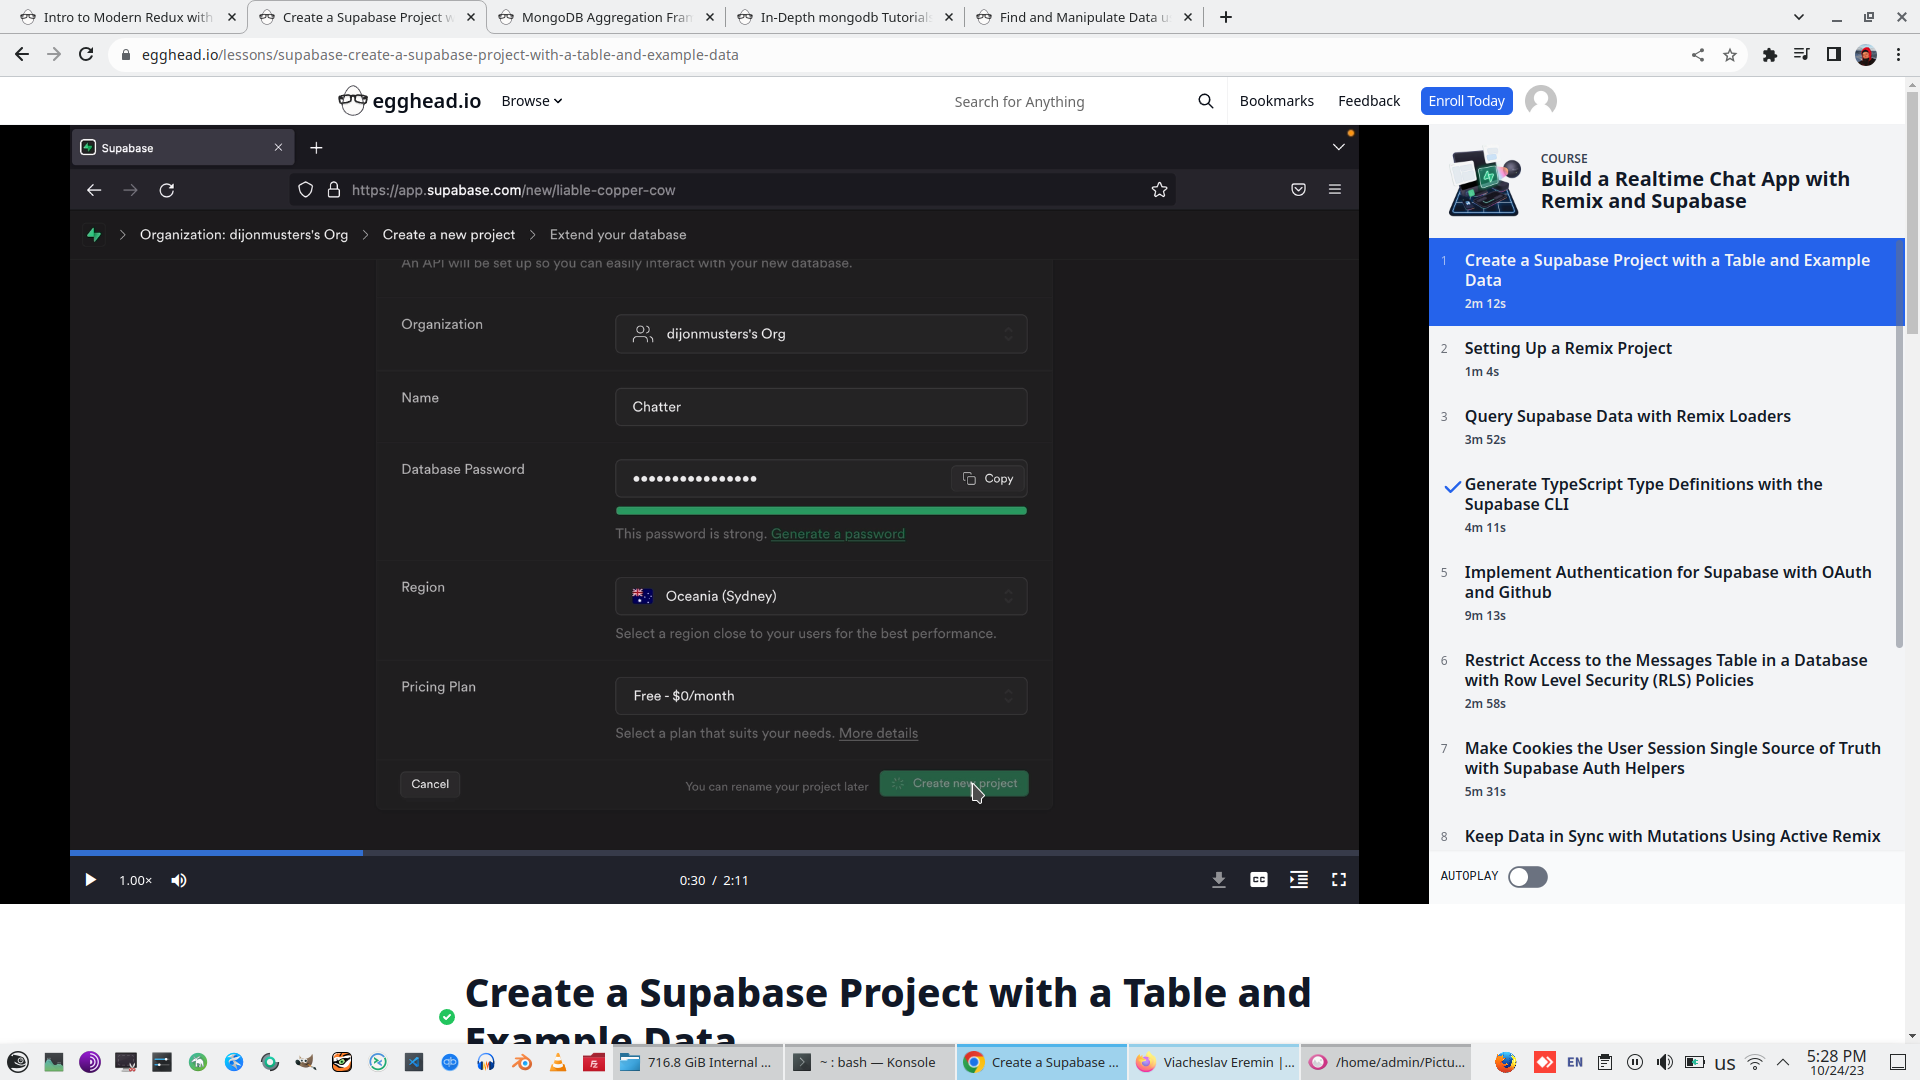Toggle theater mode icon in player

(1298, 880)
